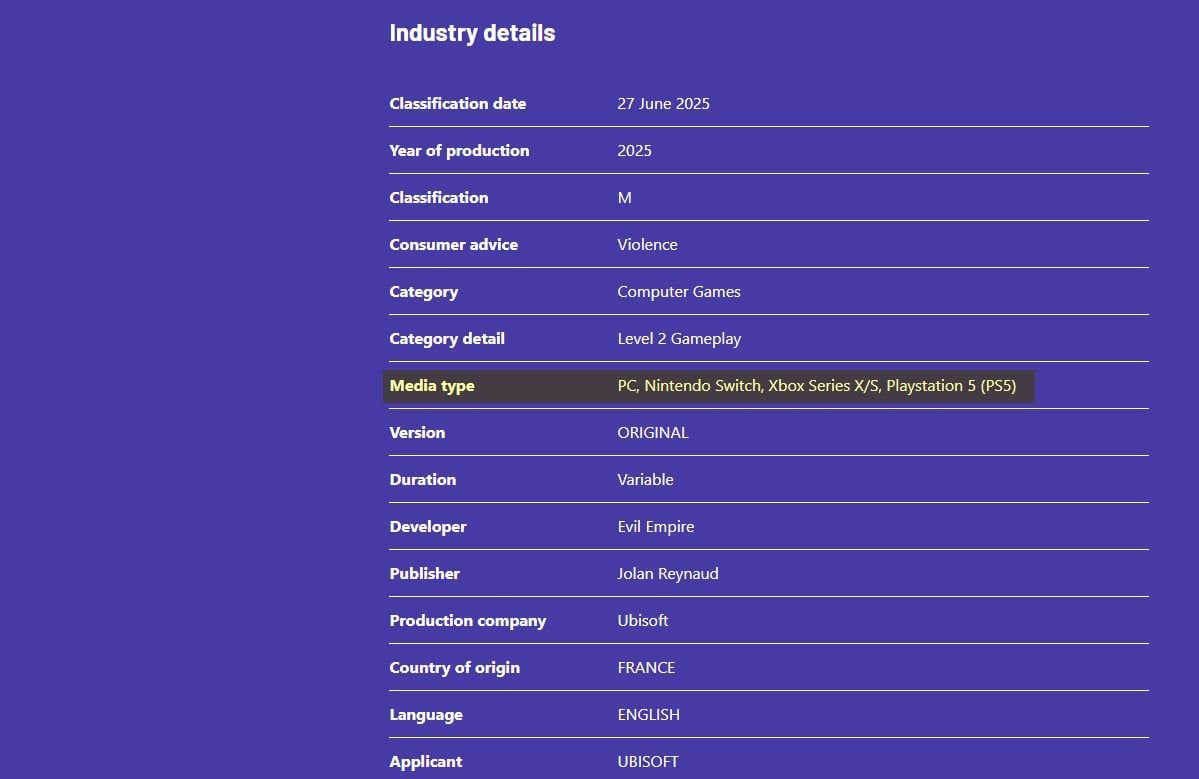
Task: Click the Duration value Variable
Action: [x=645, y=479]
